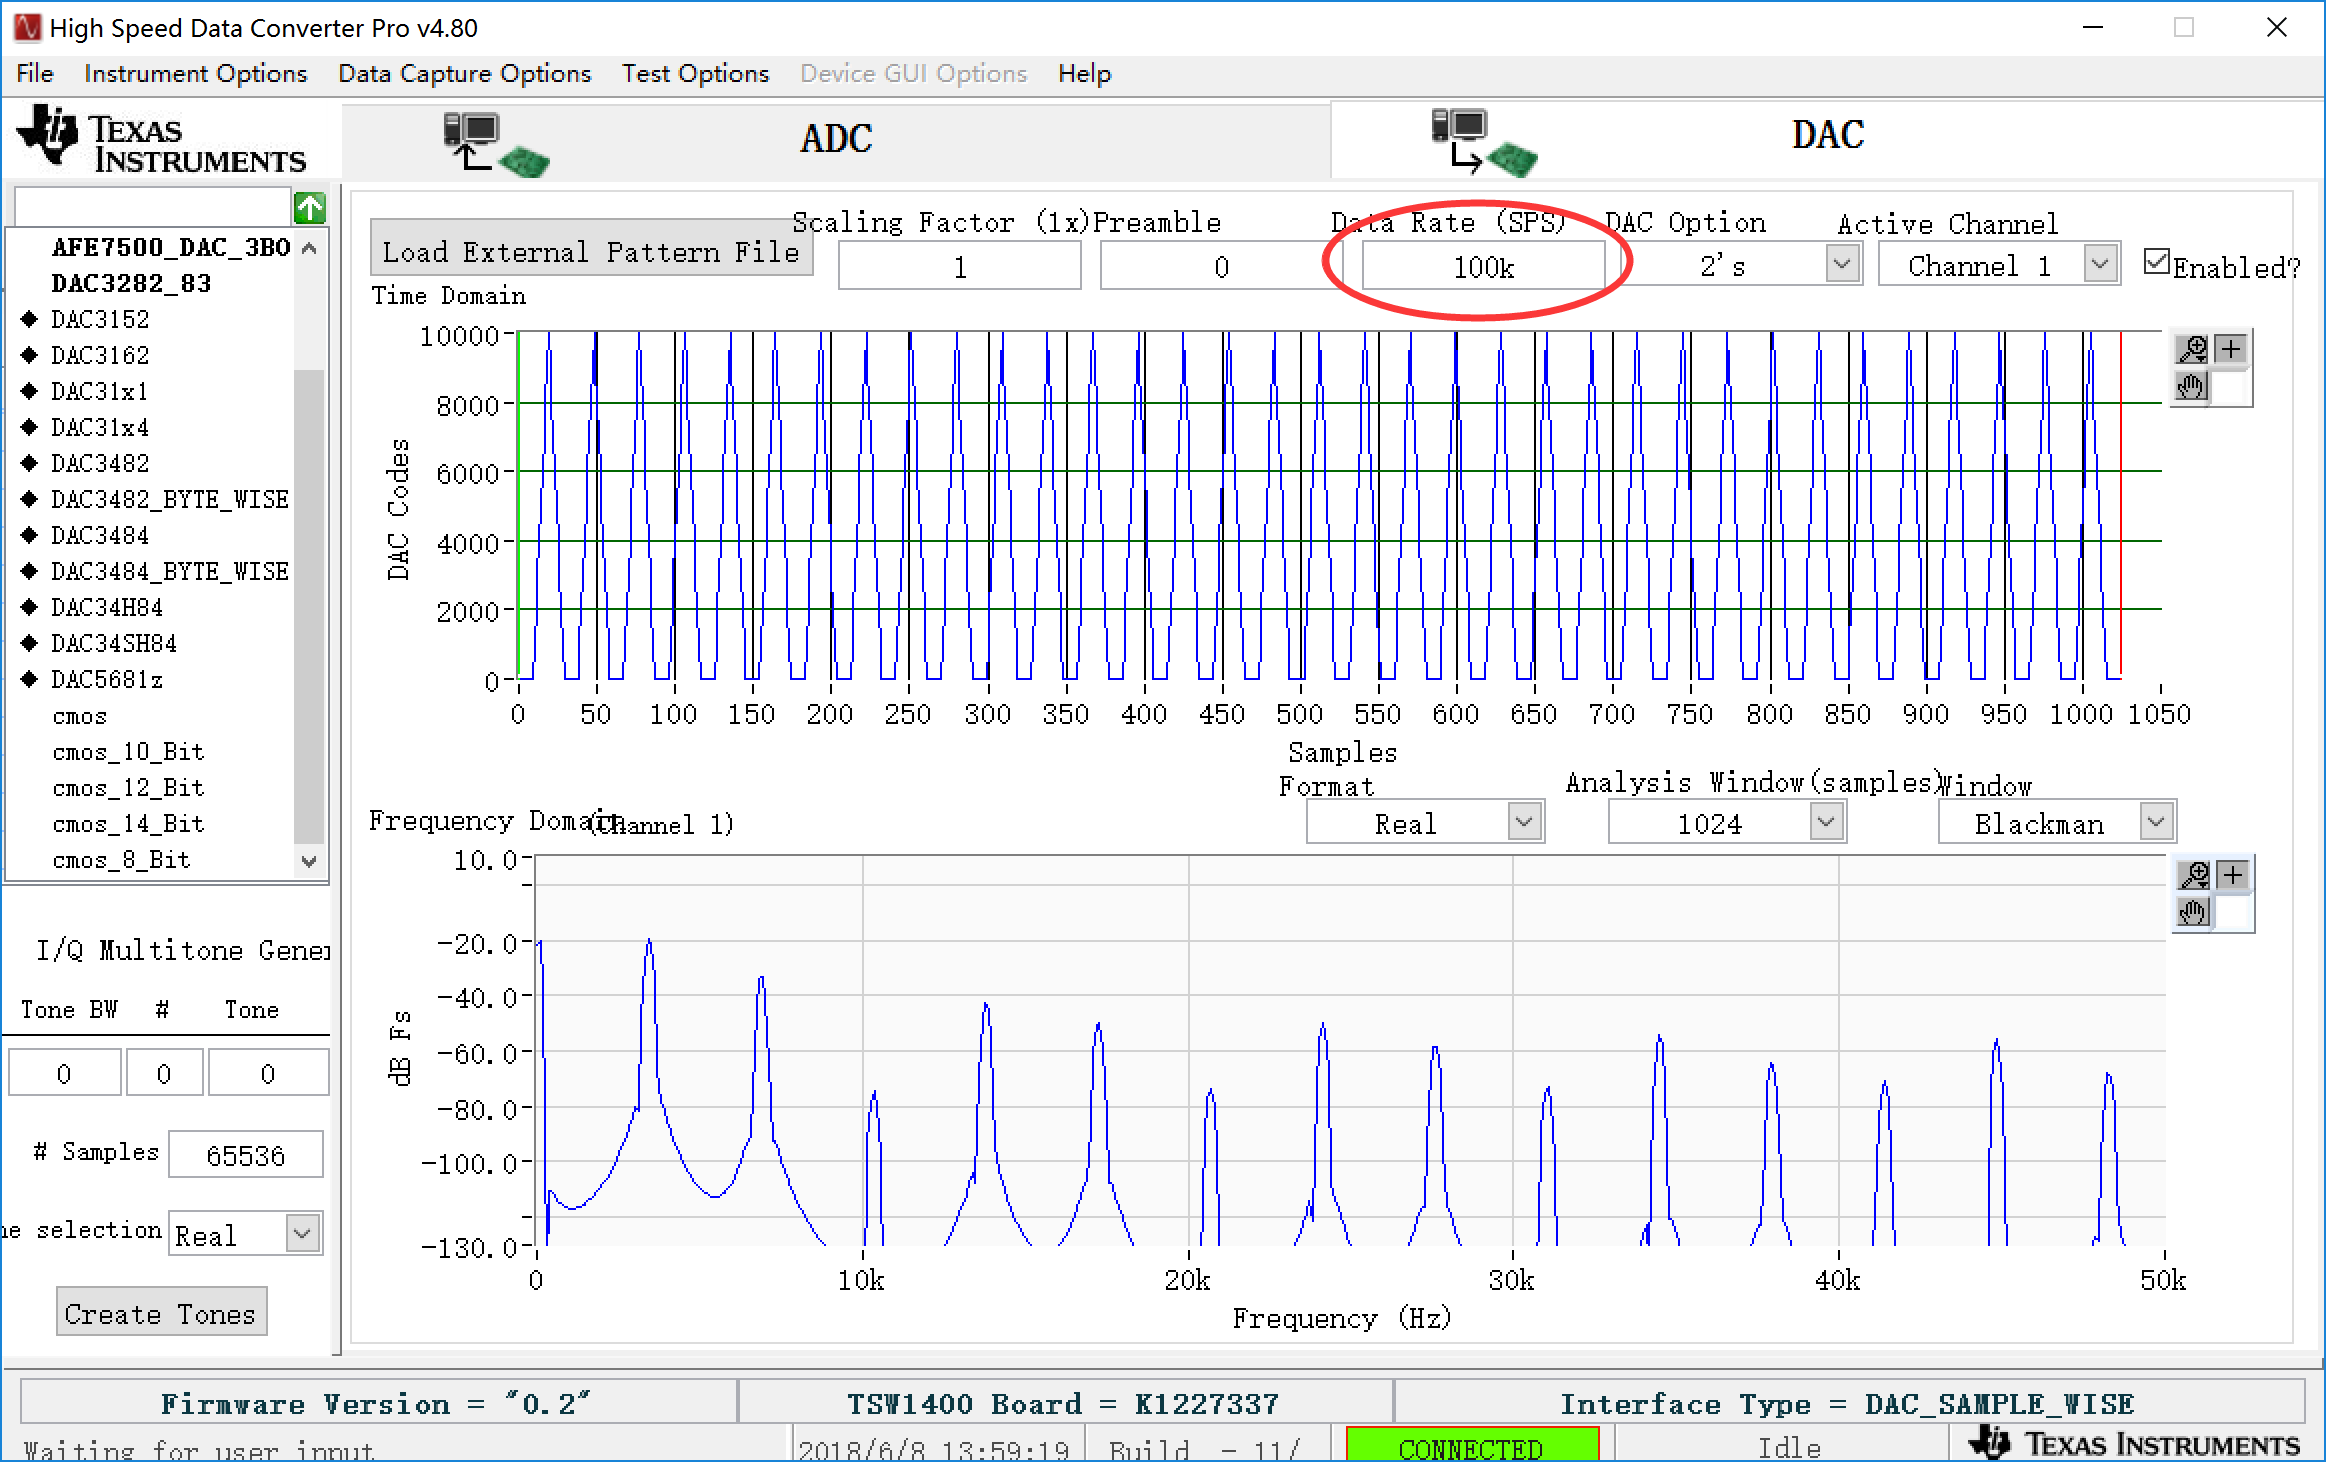Switch to the ADC tab
This screenshot has height=1462, width=2326.
[x=836, y=139]
